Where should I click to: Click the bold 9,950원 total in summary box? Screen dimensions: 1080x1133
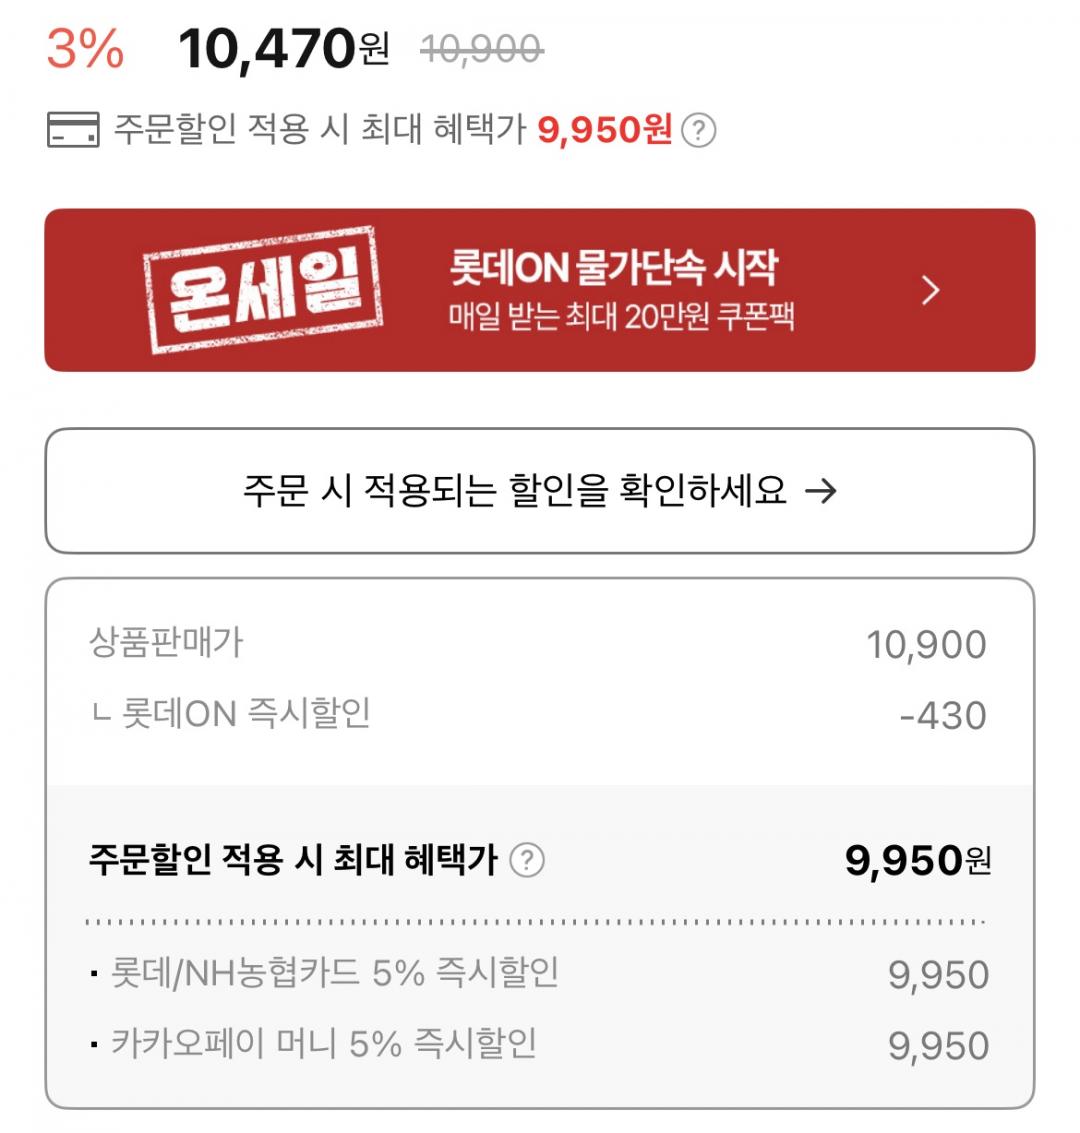coord(917,860)
